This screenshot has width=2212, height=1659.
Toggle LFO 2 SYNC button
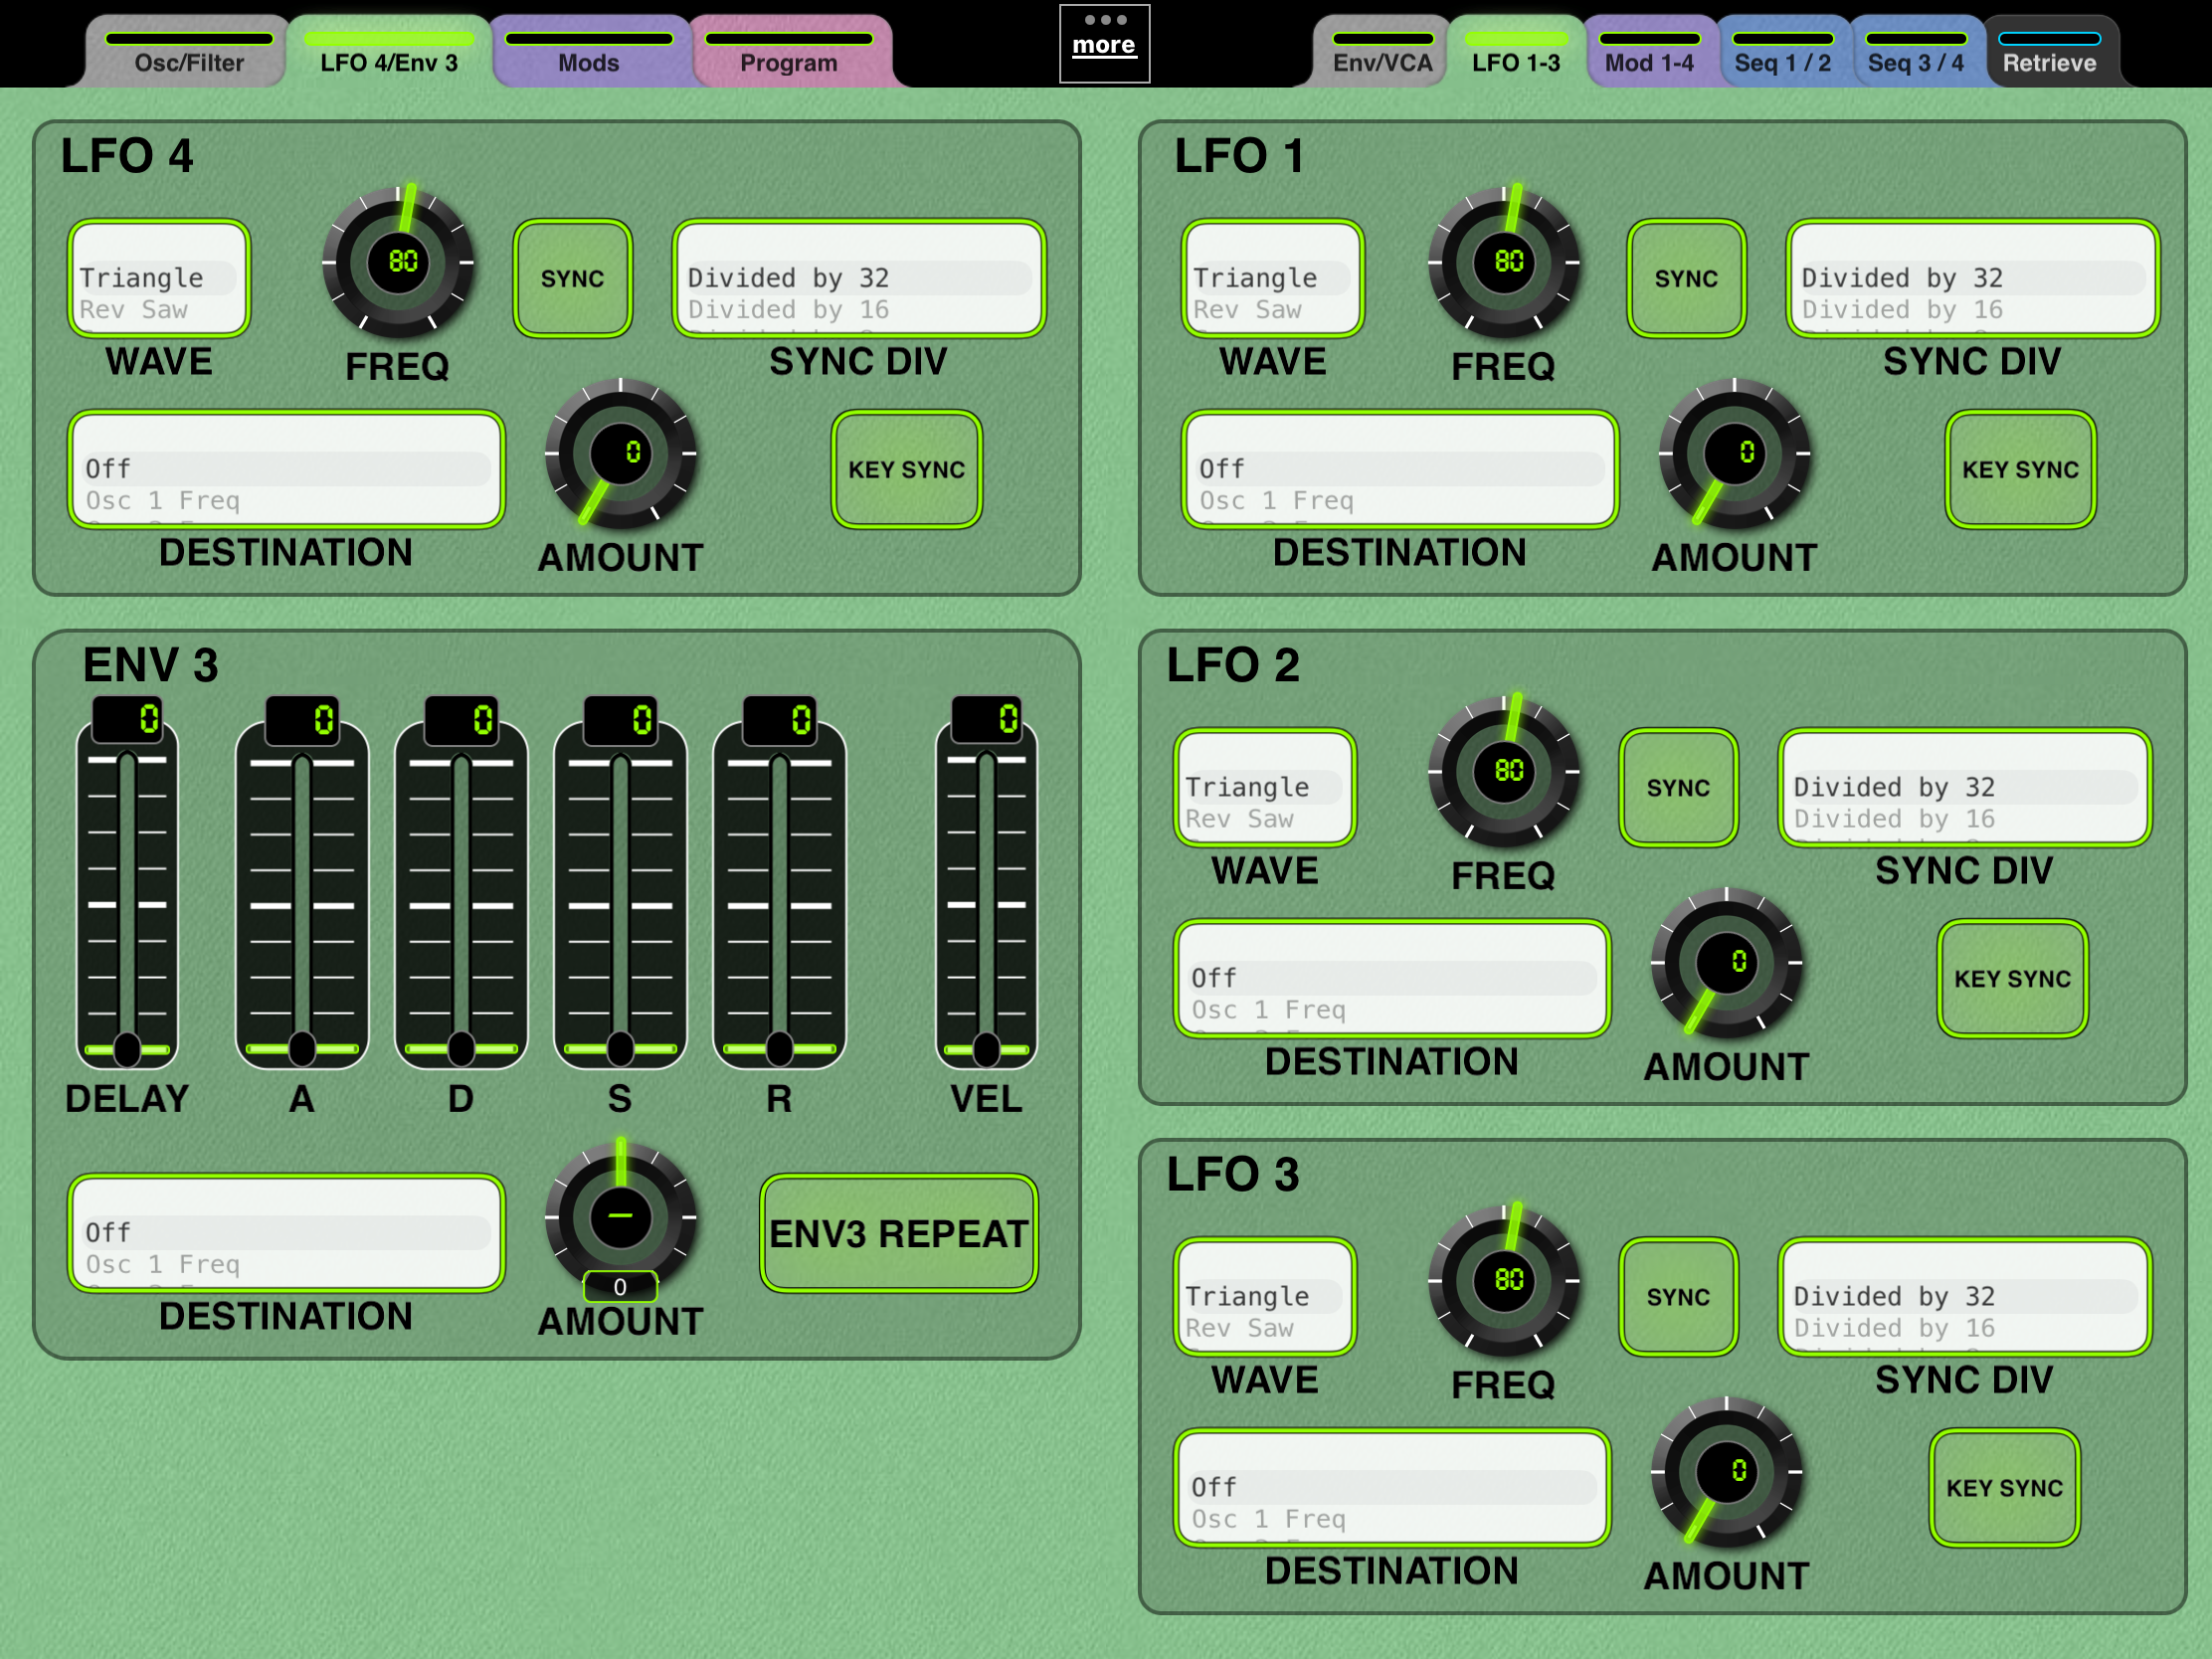[x=1678, y=787]
